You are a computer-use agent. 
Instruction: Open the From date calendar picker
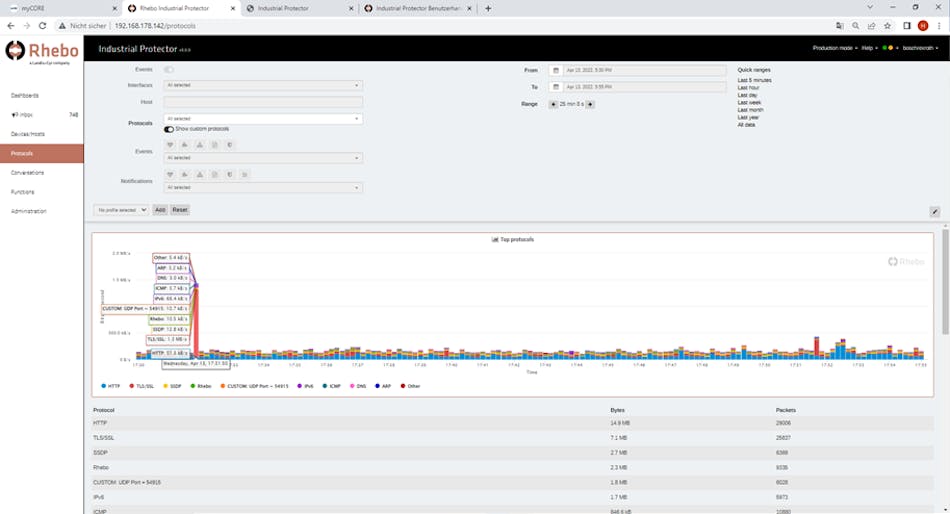(x=556, y=70)
